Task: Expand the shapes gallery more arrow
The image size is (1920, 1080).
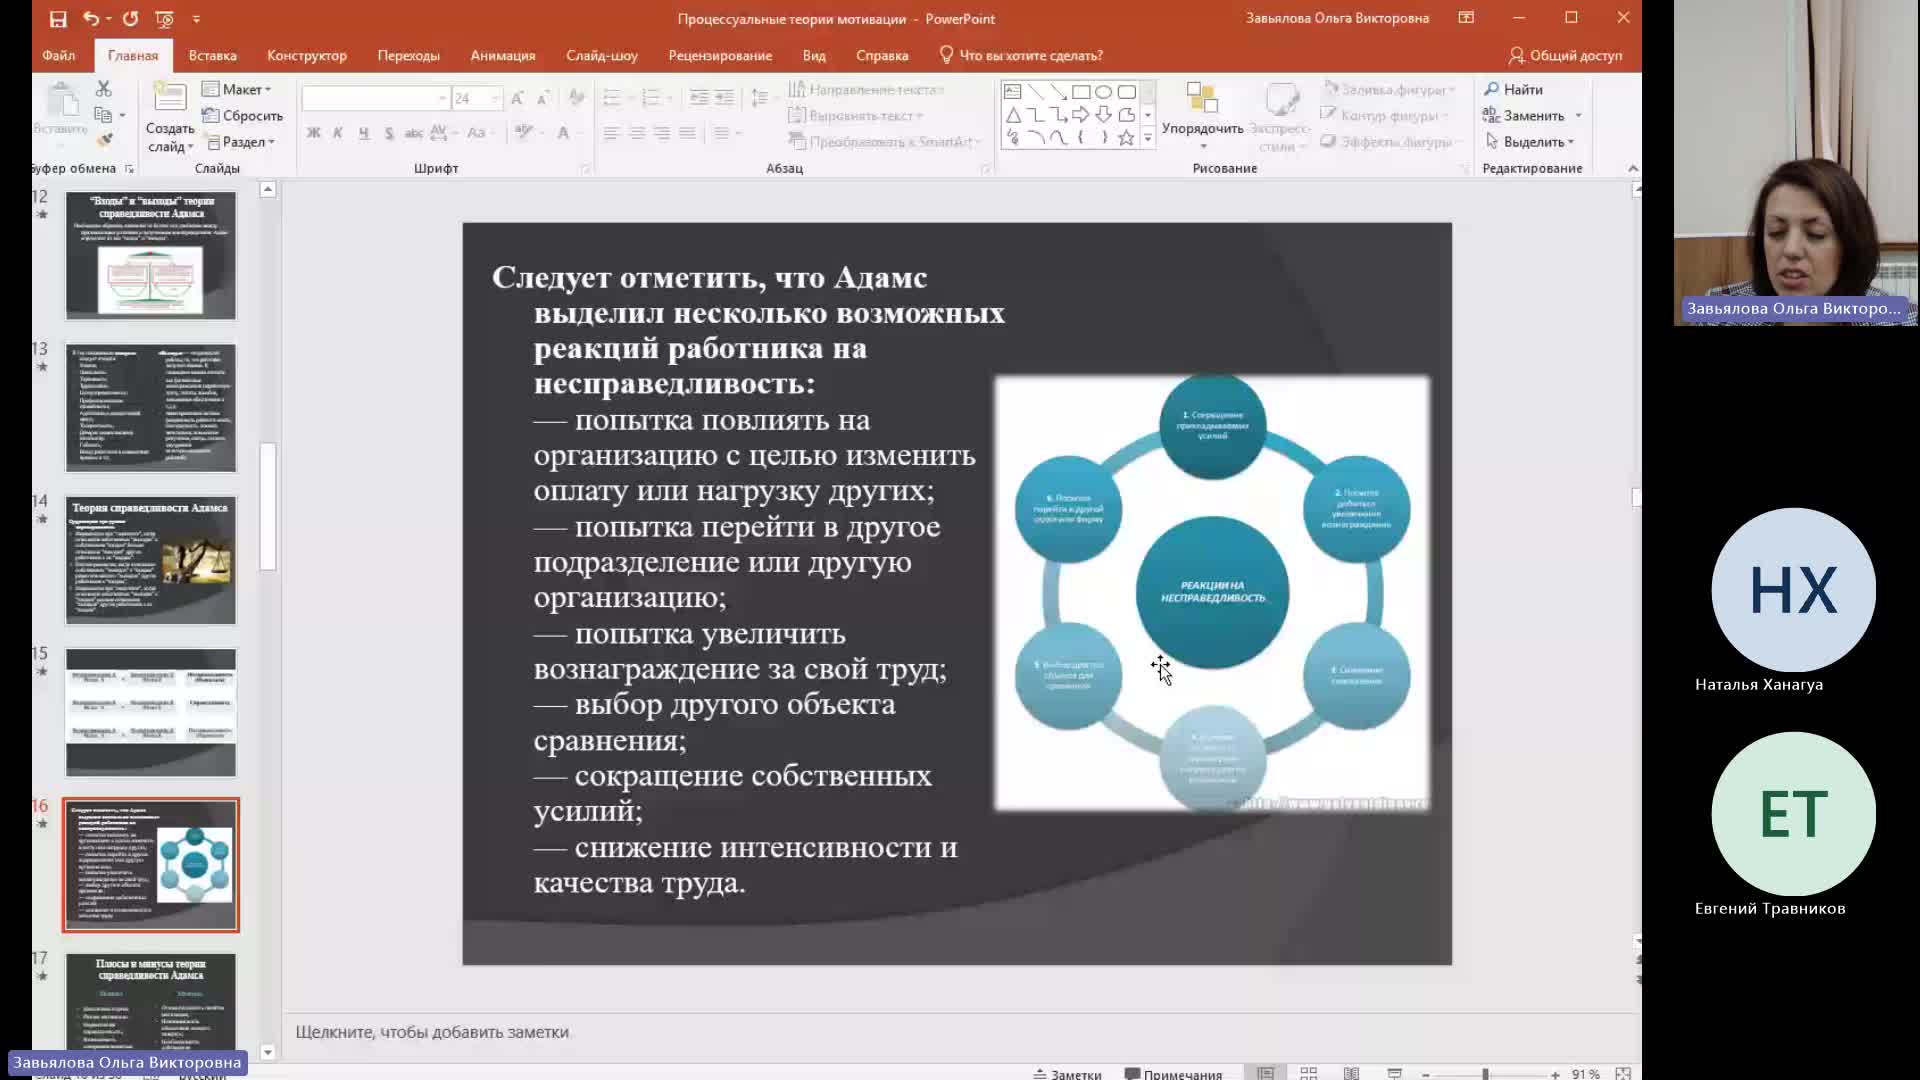Action: point(1148,138)
